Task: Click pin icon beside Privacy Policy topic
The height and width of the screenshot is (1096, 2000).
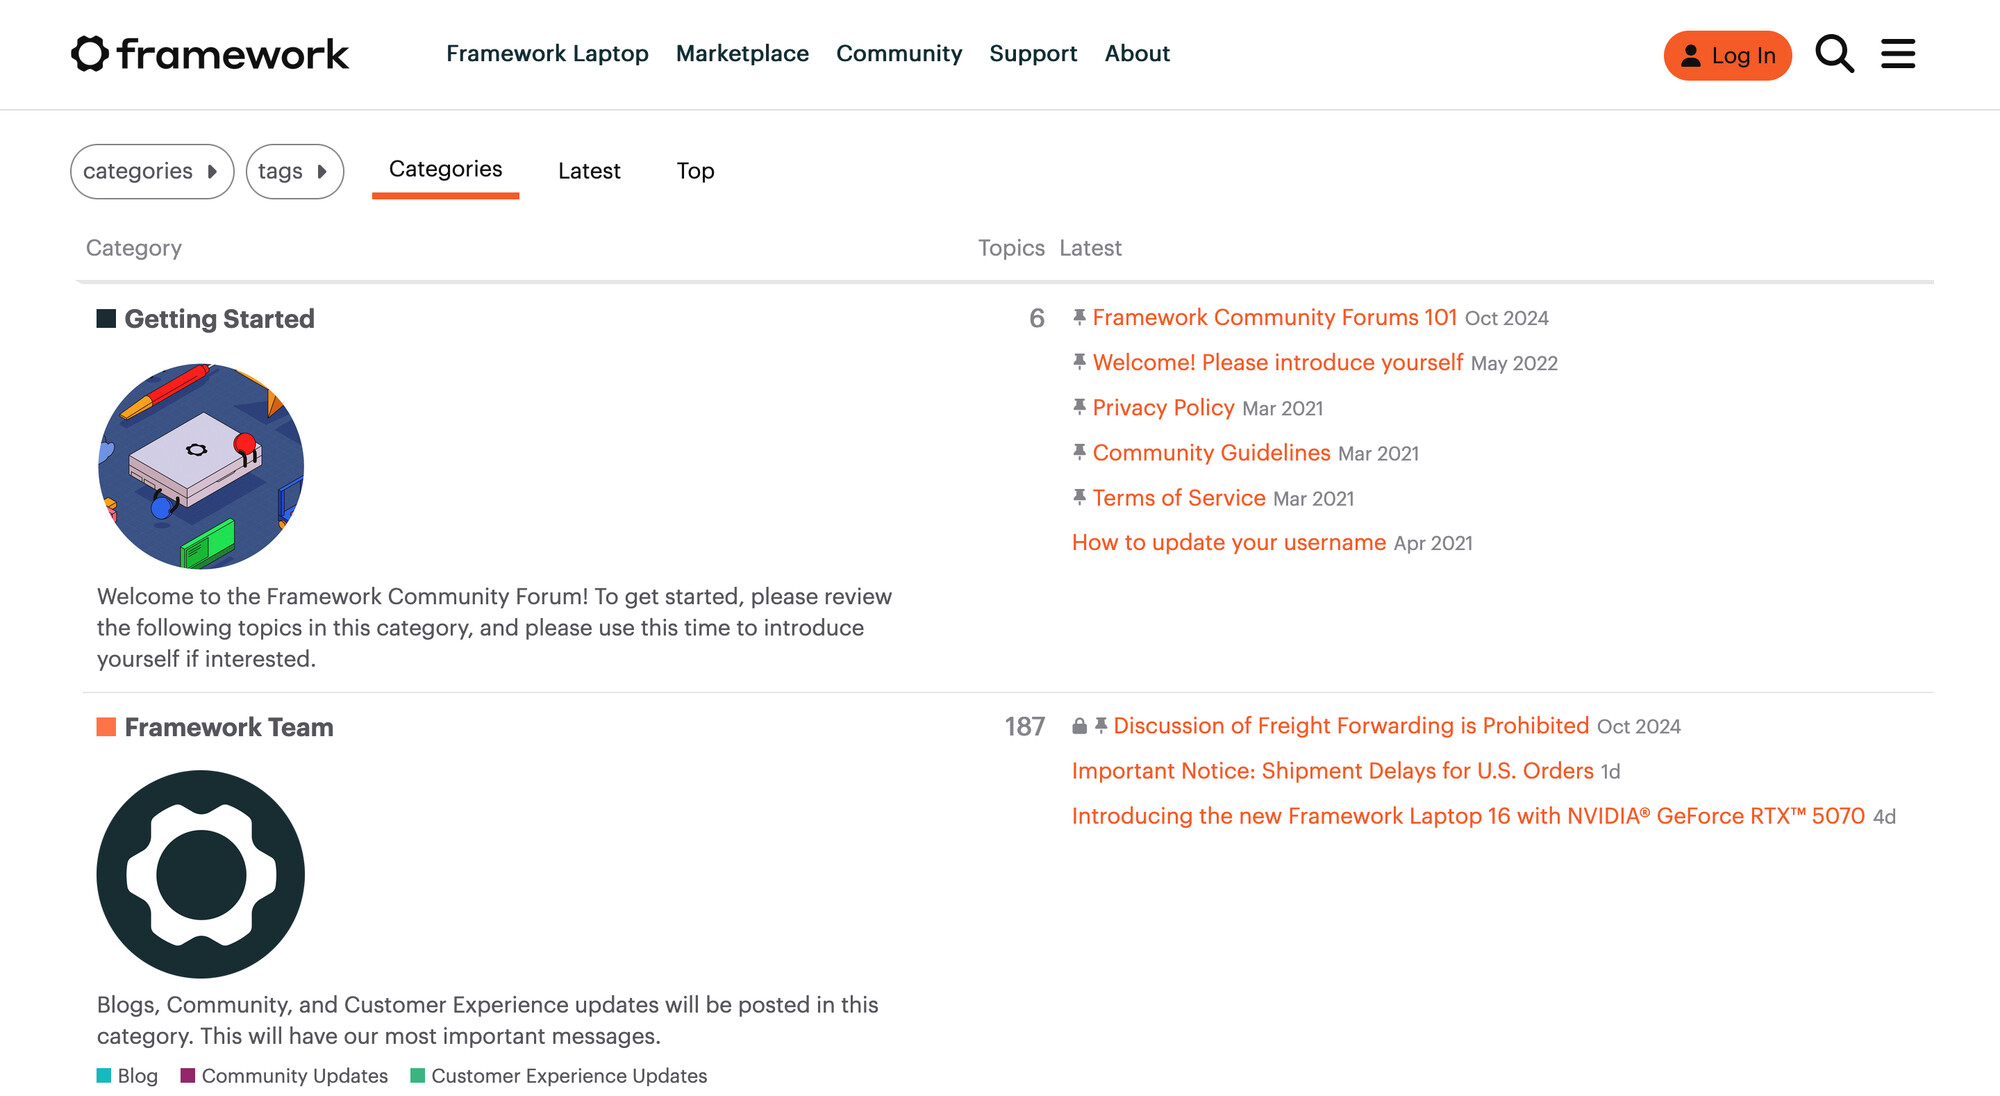Action: click(x=1079, y=407)
